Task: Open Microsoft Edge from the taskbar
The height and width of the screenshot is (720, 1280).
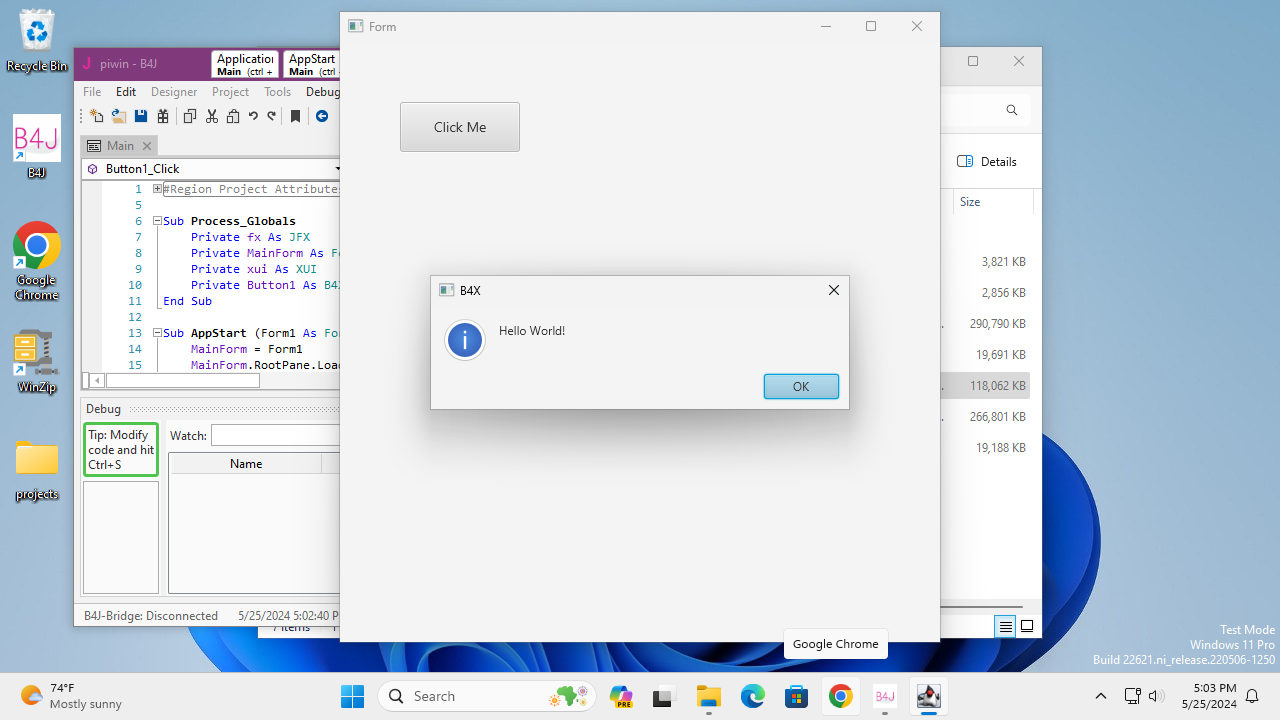Action: pyautogui.click(x=753, y=696)
